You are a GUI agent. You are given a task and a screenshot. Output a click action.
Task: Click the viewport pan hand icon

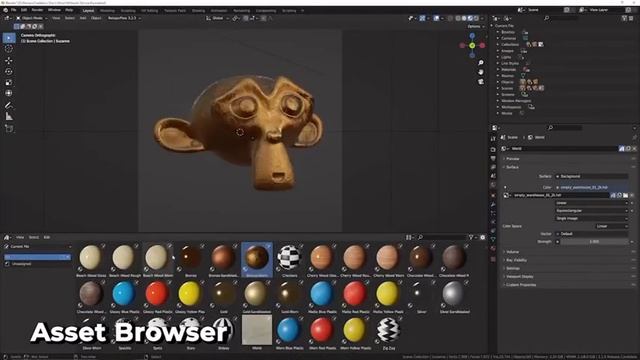click(x=481, y=72)
